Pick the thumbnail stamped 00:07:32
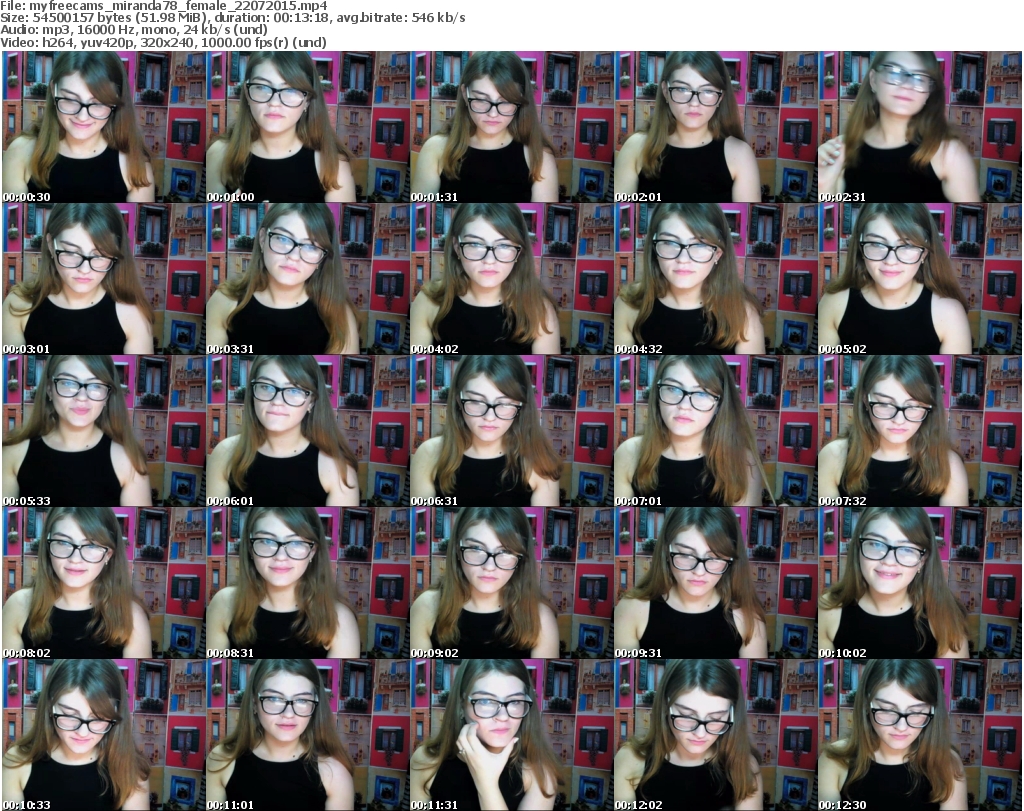The width and height of the screenshot is (1024, 811). coord(920,431)
